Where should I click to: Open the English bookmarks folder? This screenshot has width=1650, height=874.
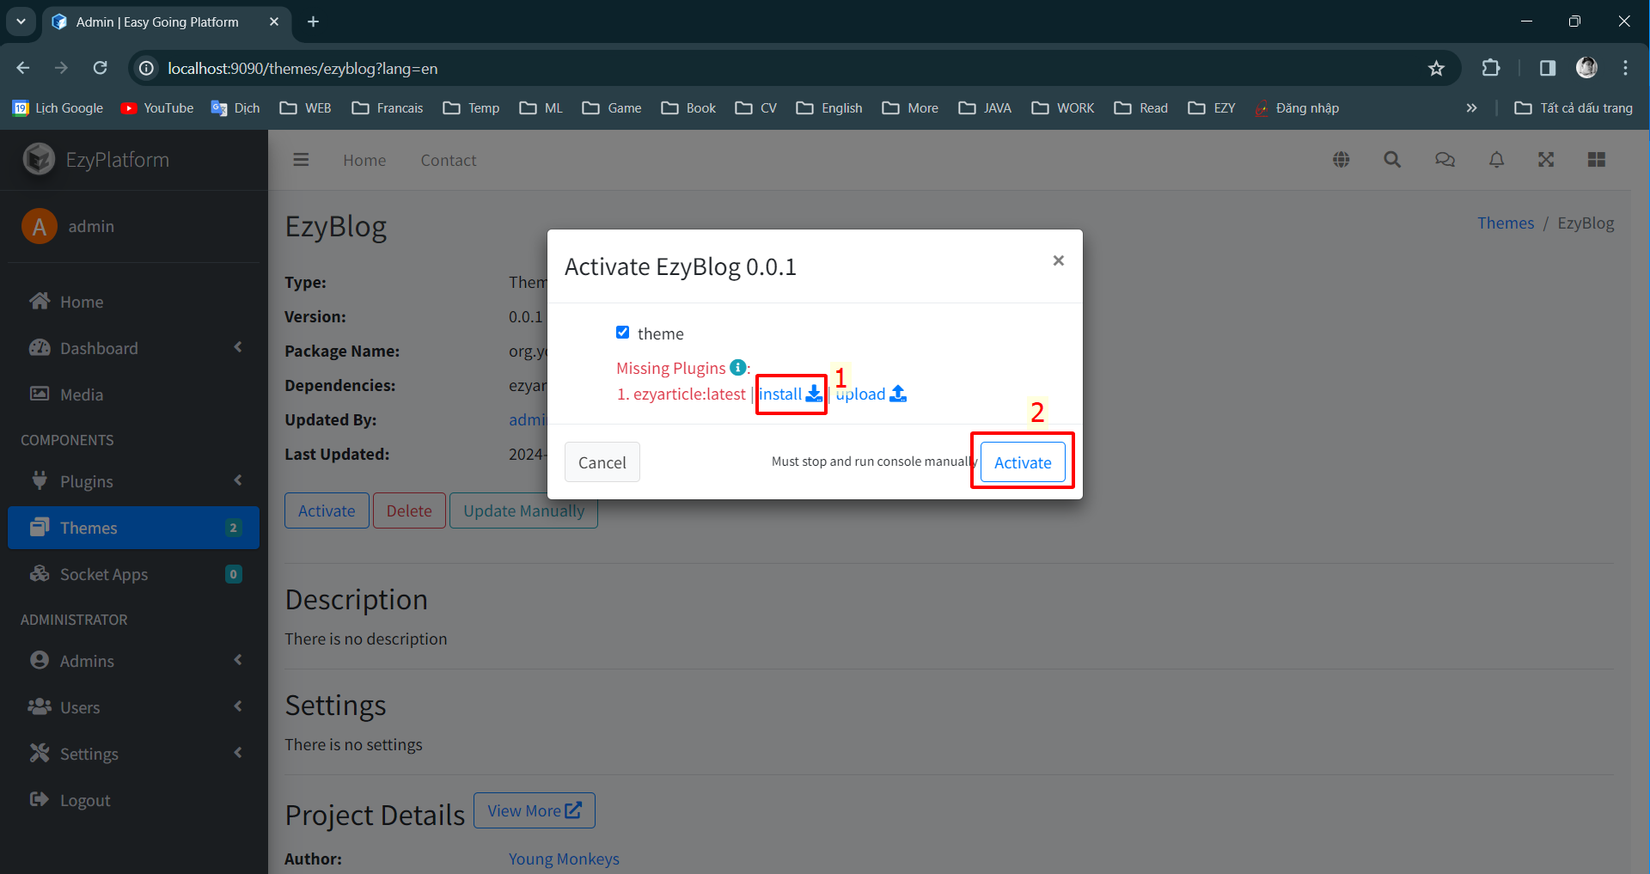(829, 108)
